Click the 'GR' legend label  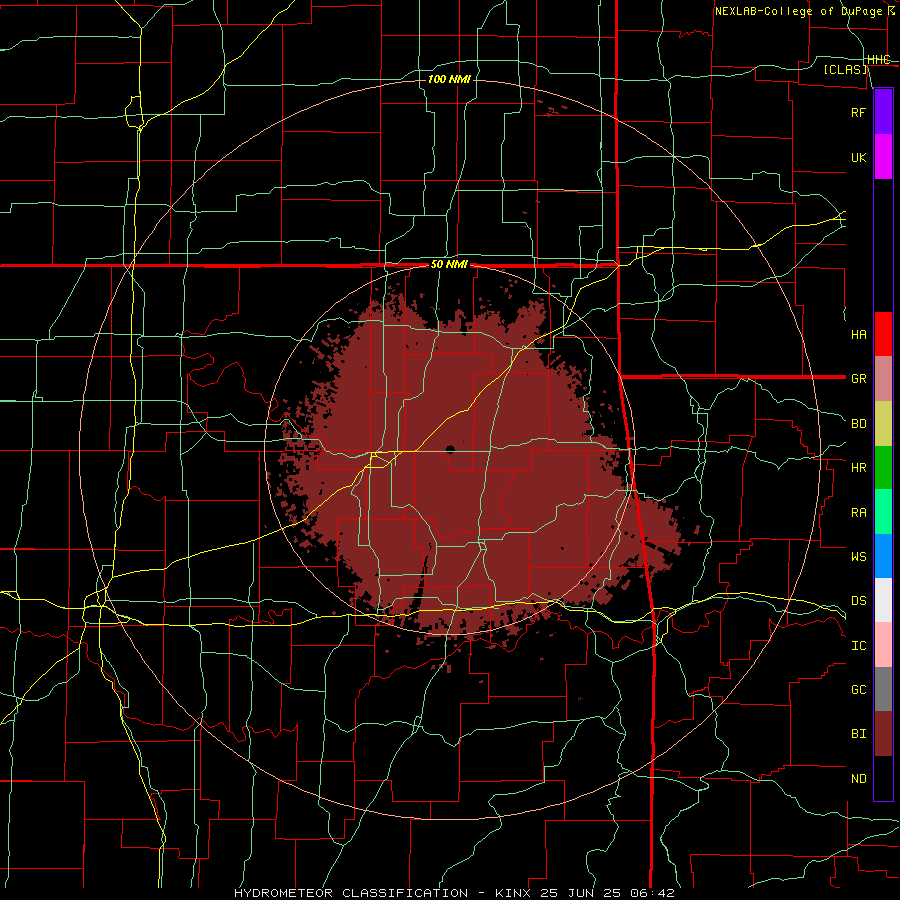point(858,379)
